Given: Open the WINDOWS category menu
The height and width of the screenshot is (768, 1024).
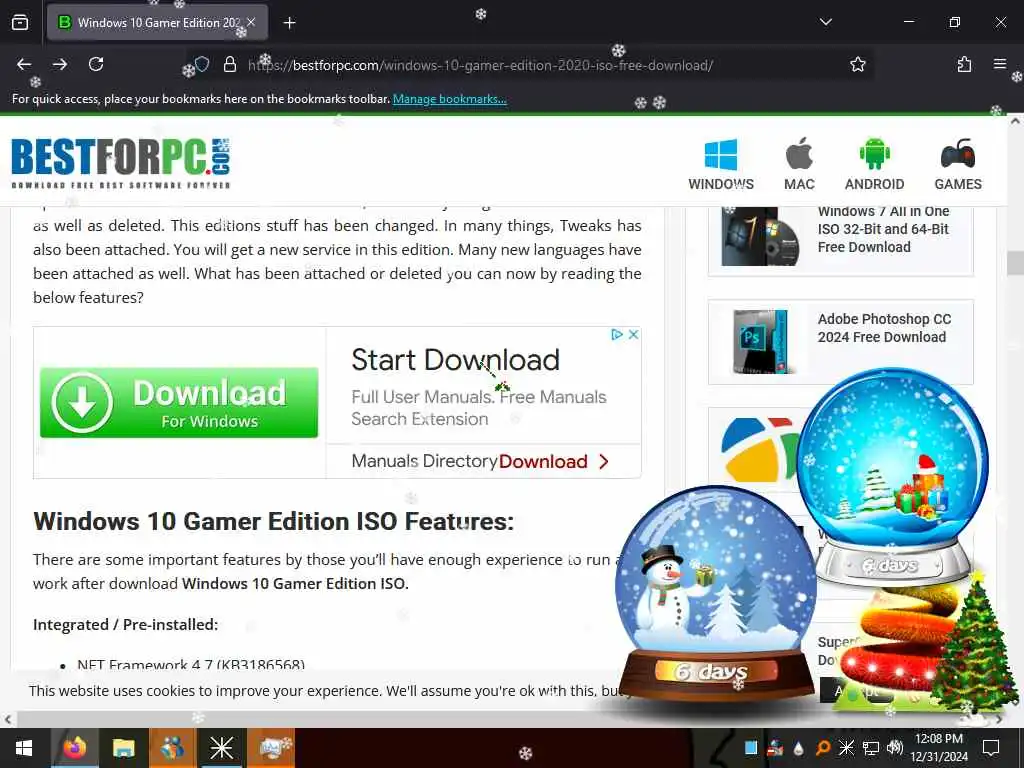Looking at the screenshot, I should [x=721, y=165].
